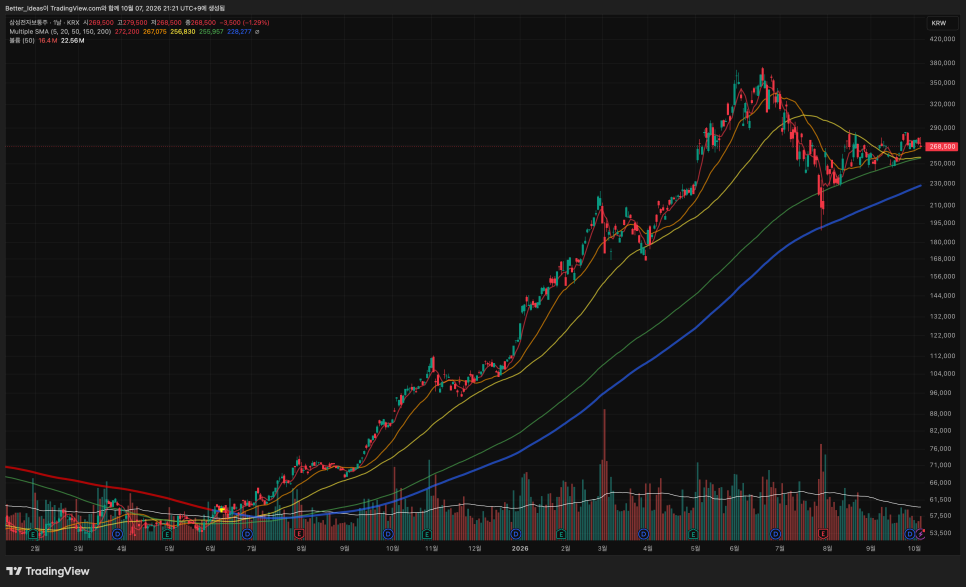Click the open price value 269,500
966x587 pixels.
coord(101,22)
